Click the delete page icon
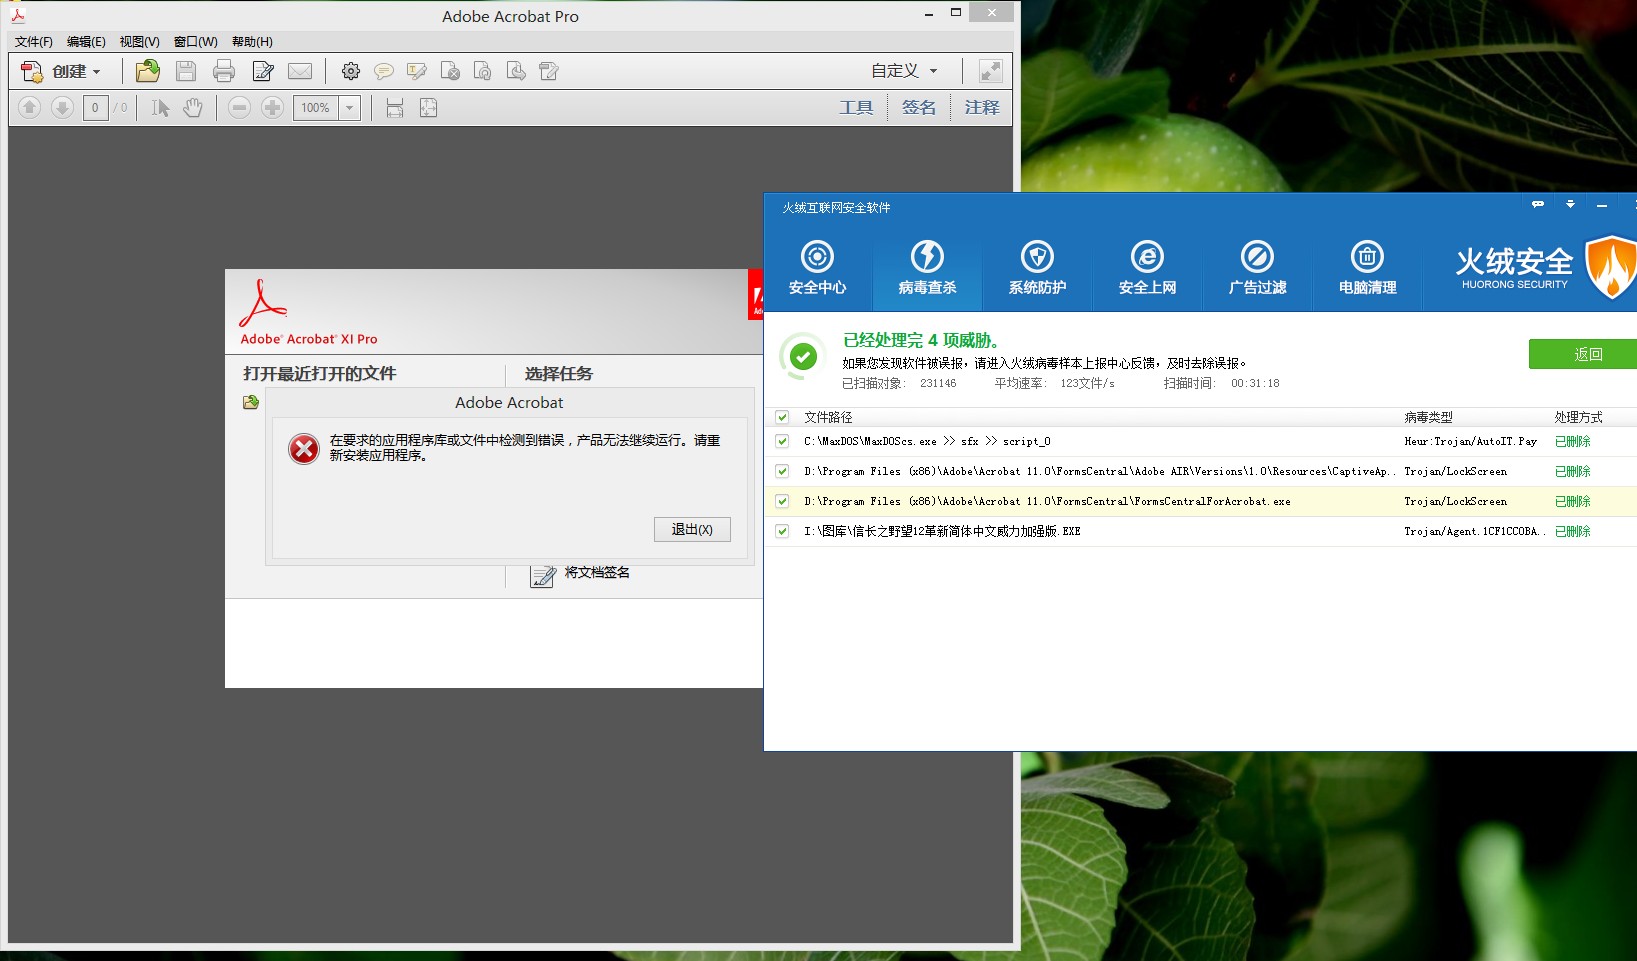1637x961 pixels. click(450, 71)
